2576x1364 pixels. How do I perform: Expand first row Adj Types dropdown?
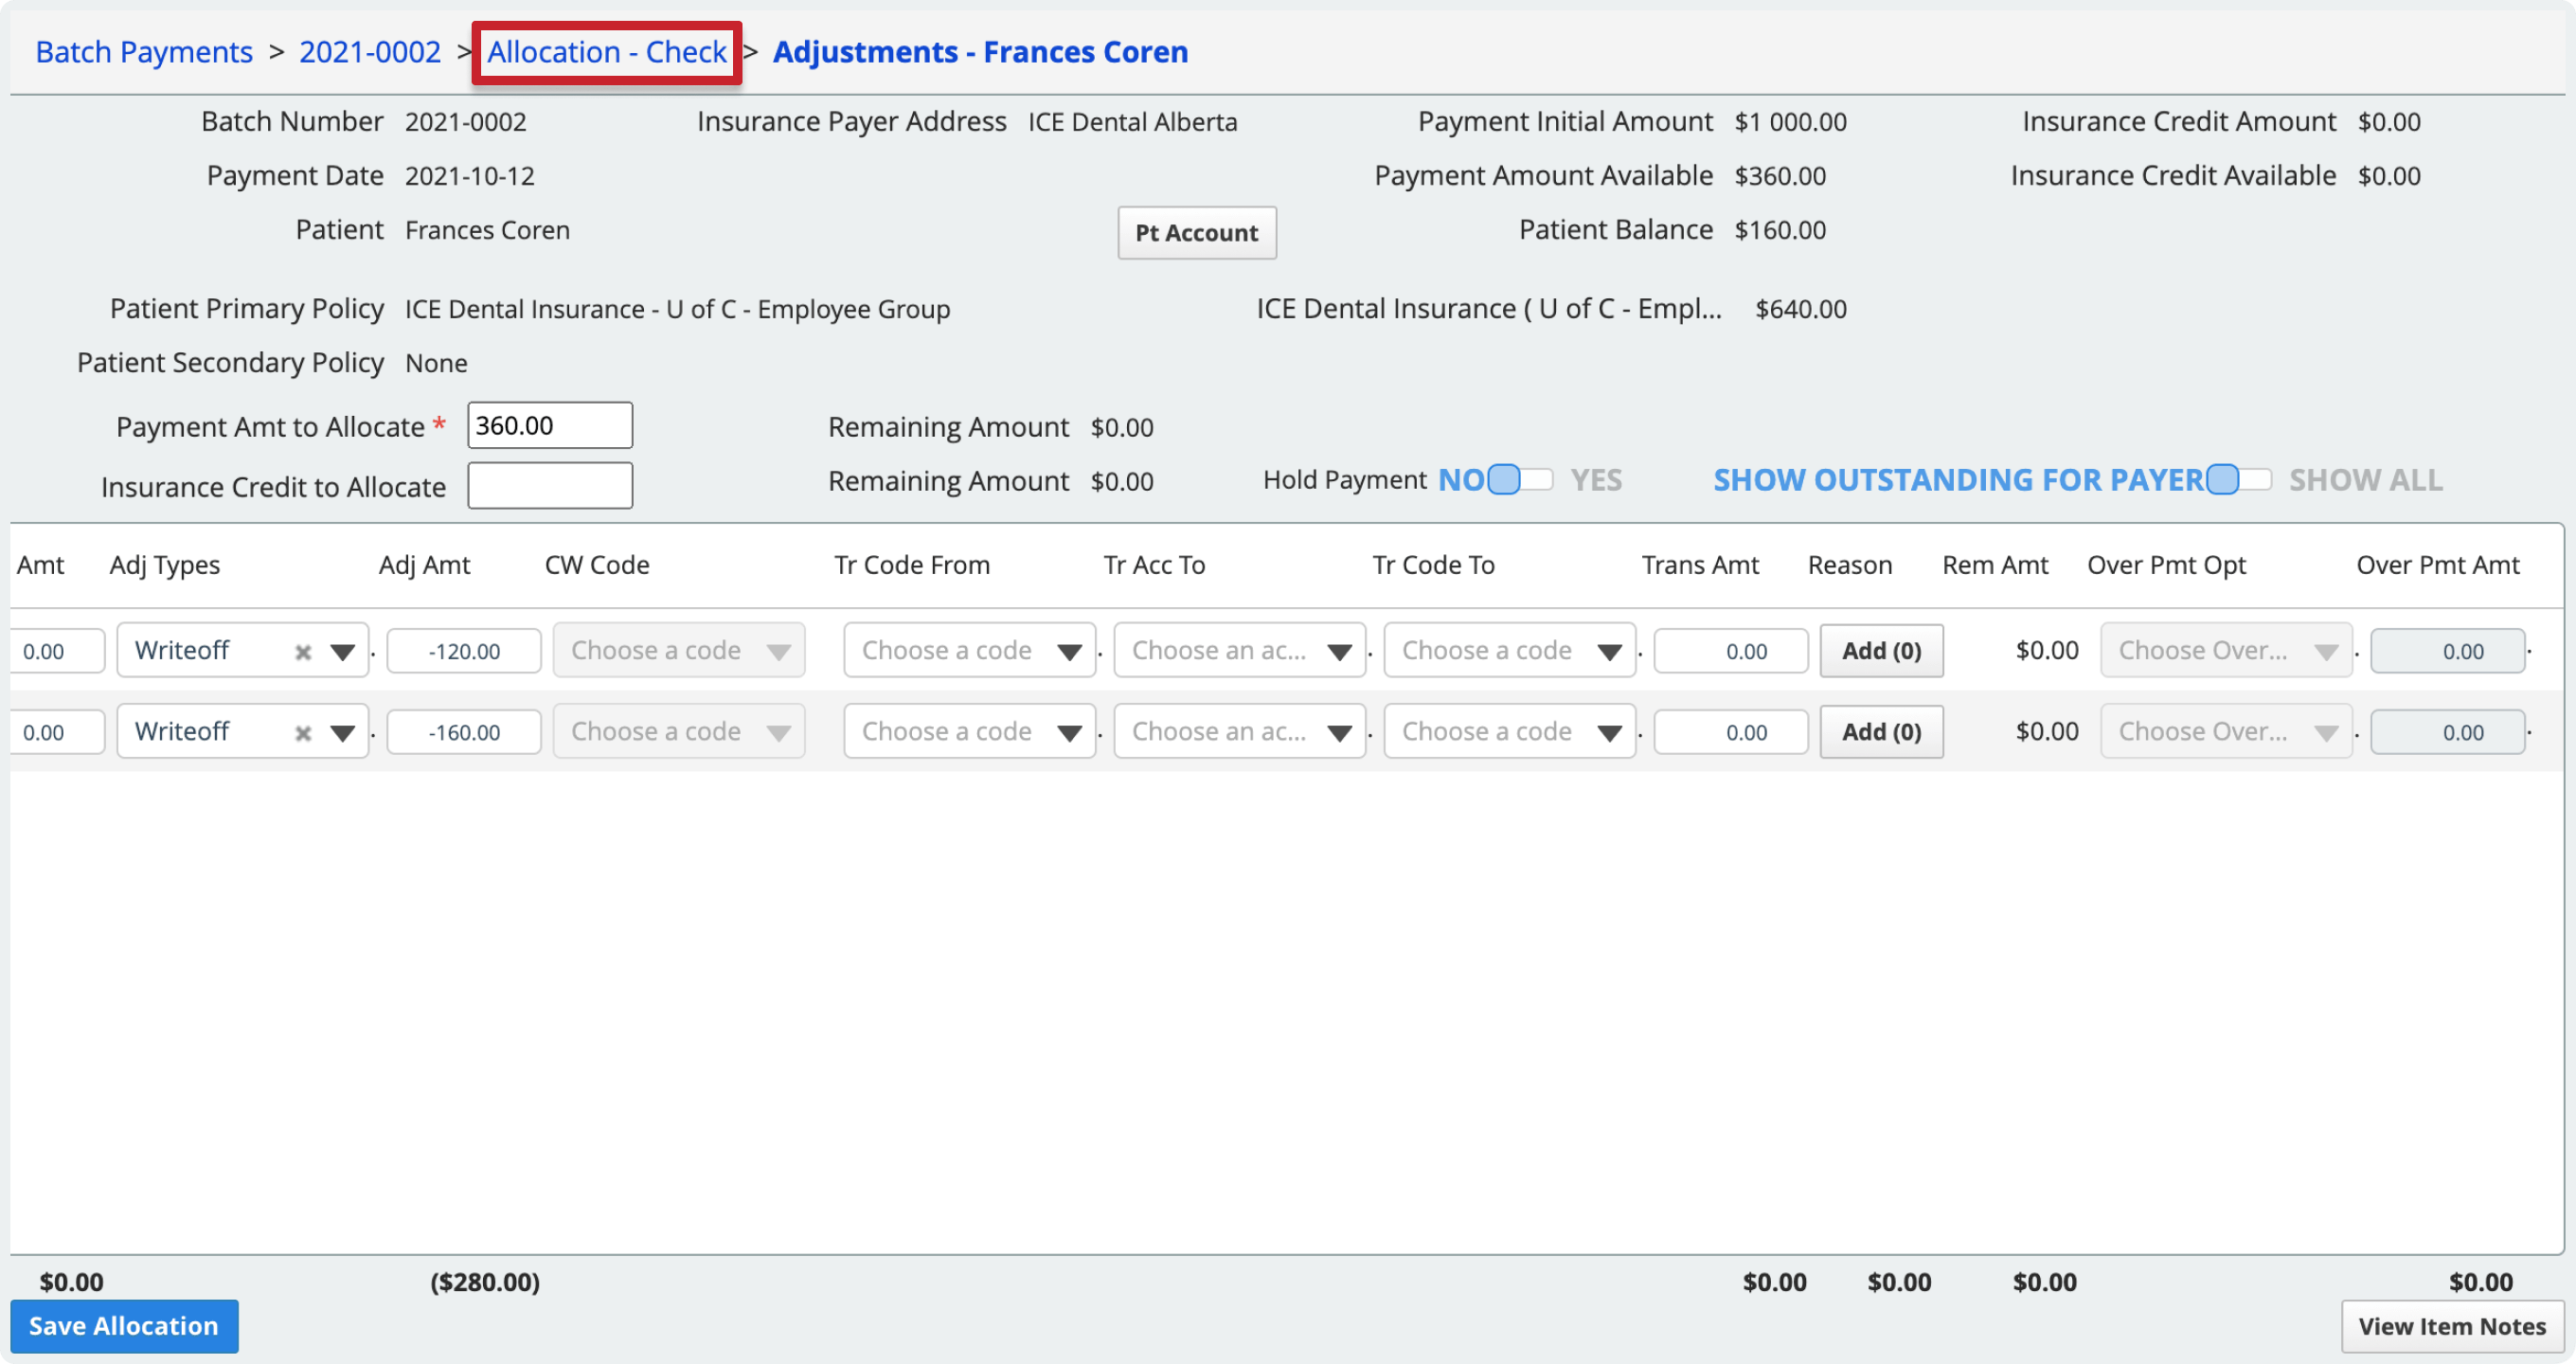click(x=339, y=648)
